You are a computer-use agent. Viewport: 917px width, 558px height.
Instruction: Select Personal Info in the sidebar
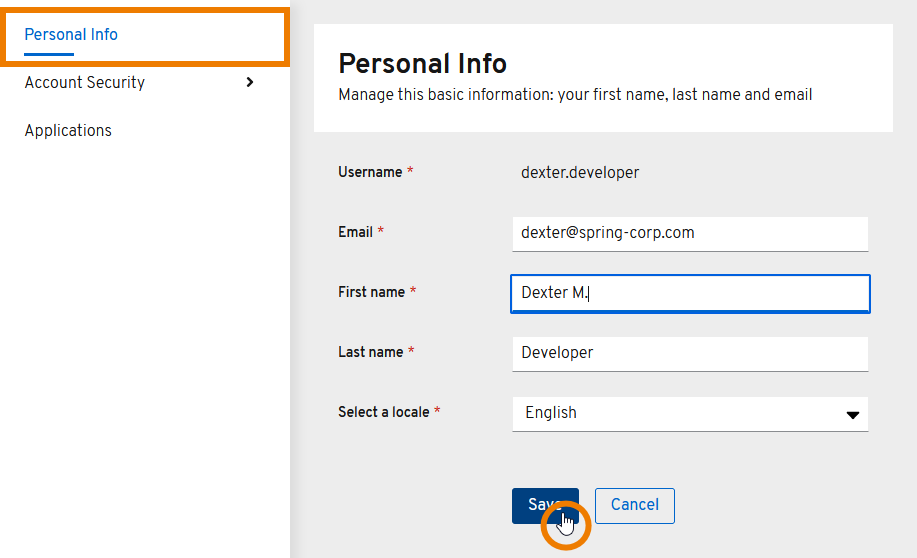coord(71,35)
